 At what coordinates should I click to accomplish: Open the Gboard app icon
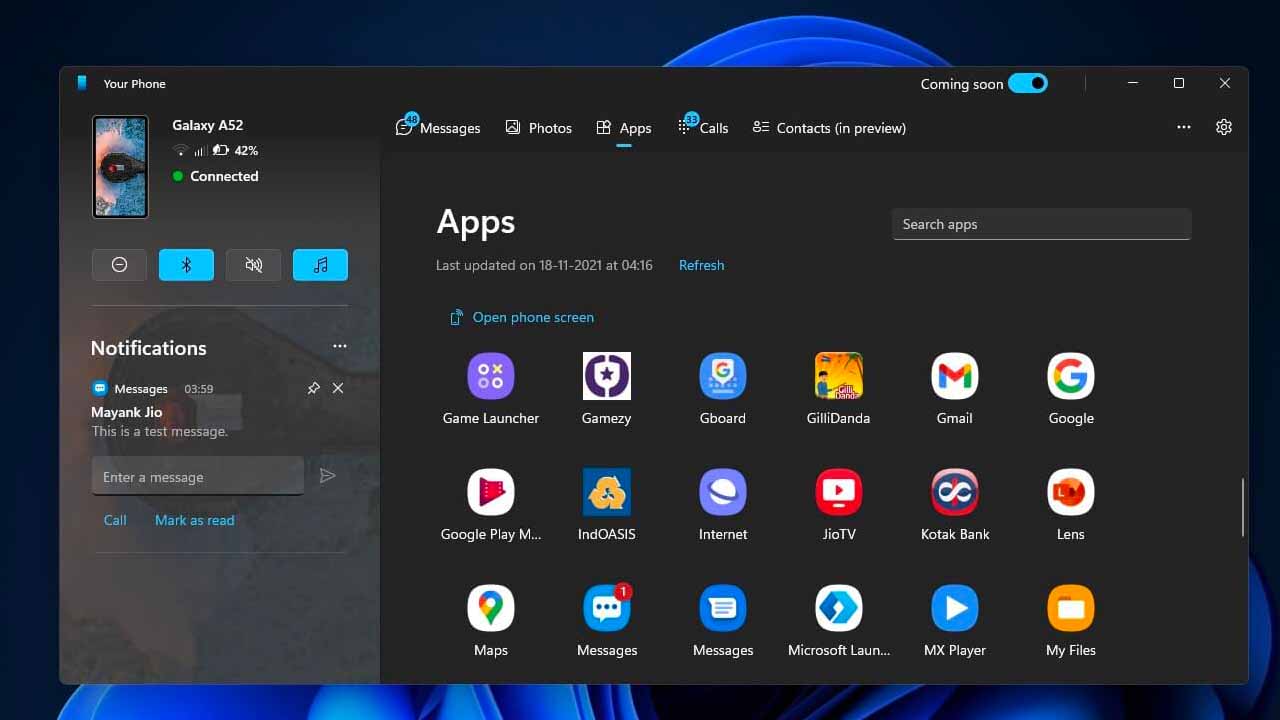723,377
